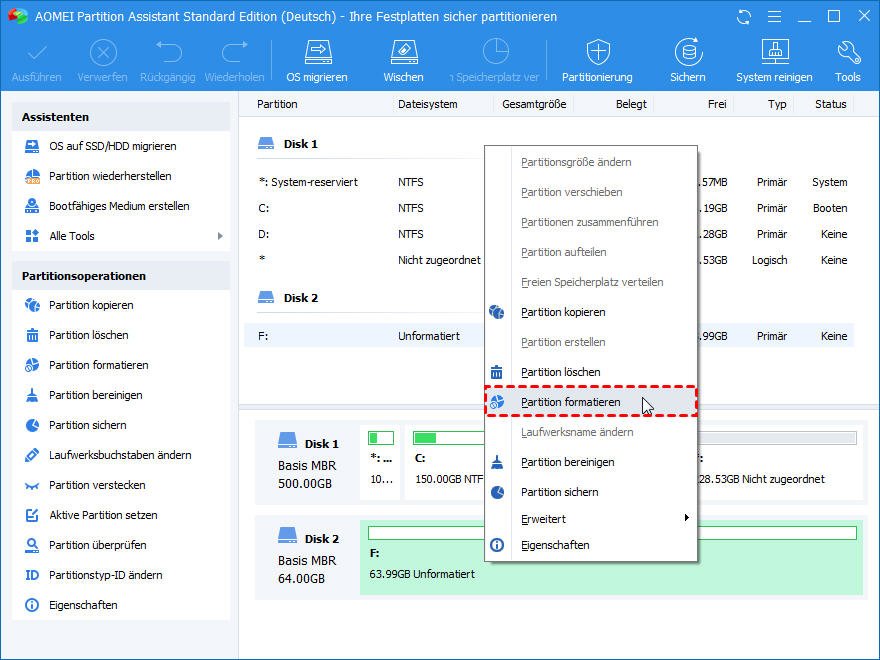Click the Disk 2 heading in partition list

[288, 298]
